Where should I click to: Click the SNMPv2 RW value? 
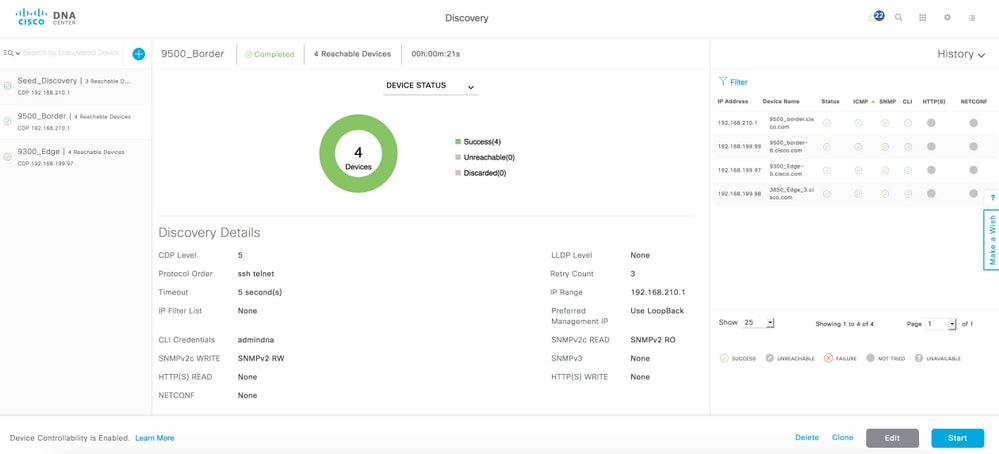click(261, 358)
